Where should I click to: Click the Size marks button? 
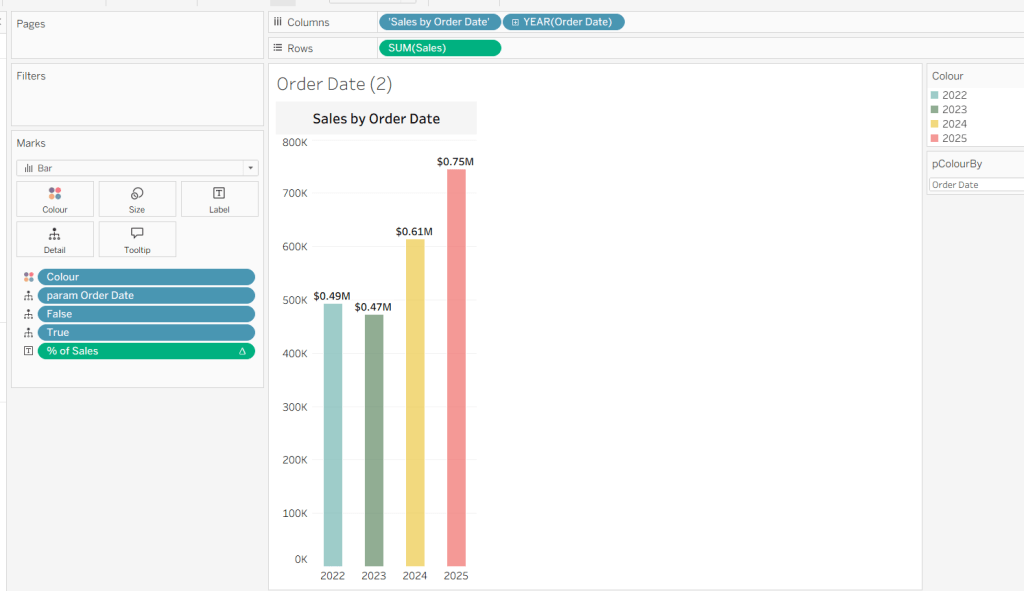(137, 199)
